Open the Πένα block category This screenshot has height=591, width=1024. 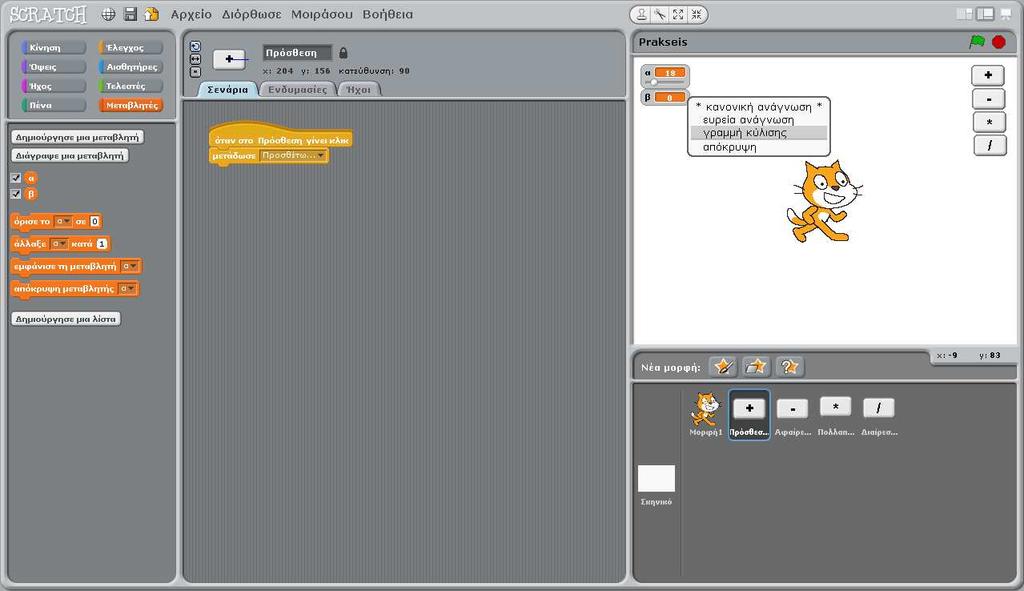54,105
